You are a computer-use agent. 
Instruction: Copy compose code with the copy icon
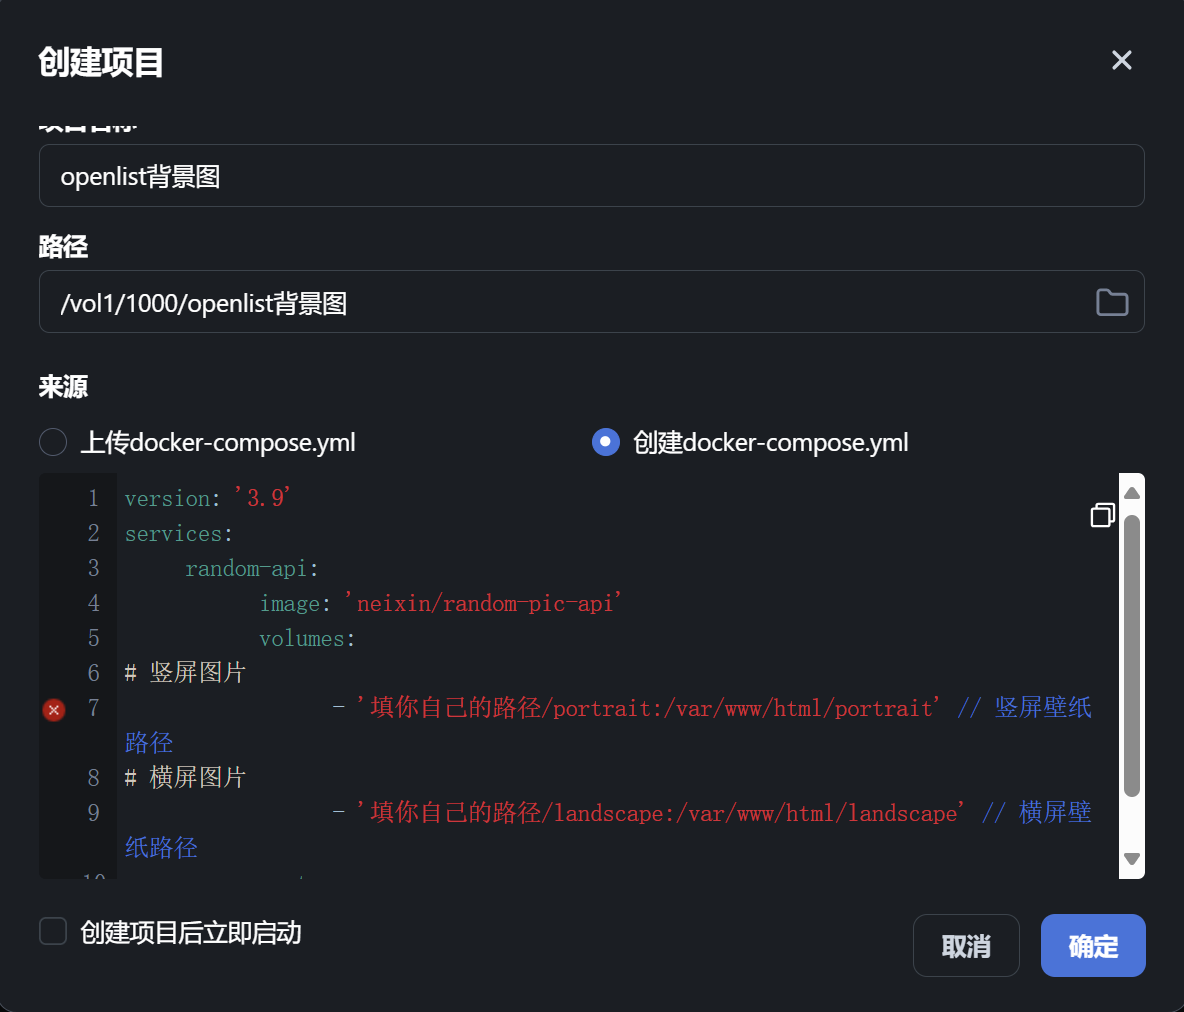coord(1102,515)
